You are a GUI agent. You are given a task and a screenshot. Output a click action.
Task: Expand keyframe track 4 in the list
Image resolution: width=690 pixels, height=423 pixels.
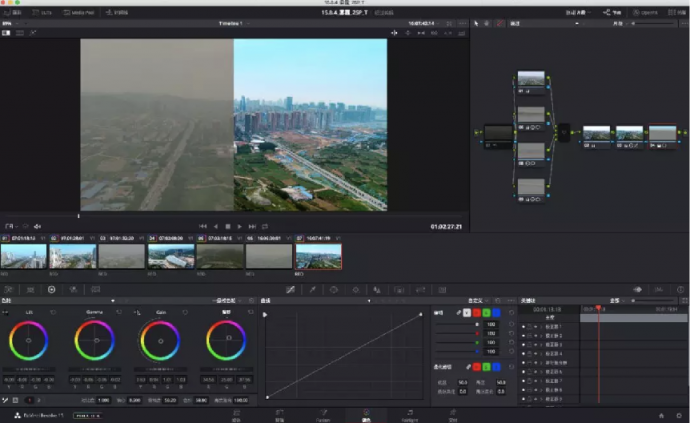[541, 354]
